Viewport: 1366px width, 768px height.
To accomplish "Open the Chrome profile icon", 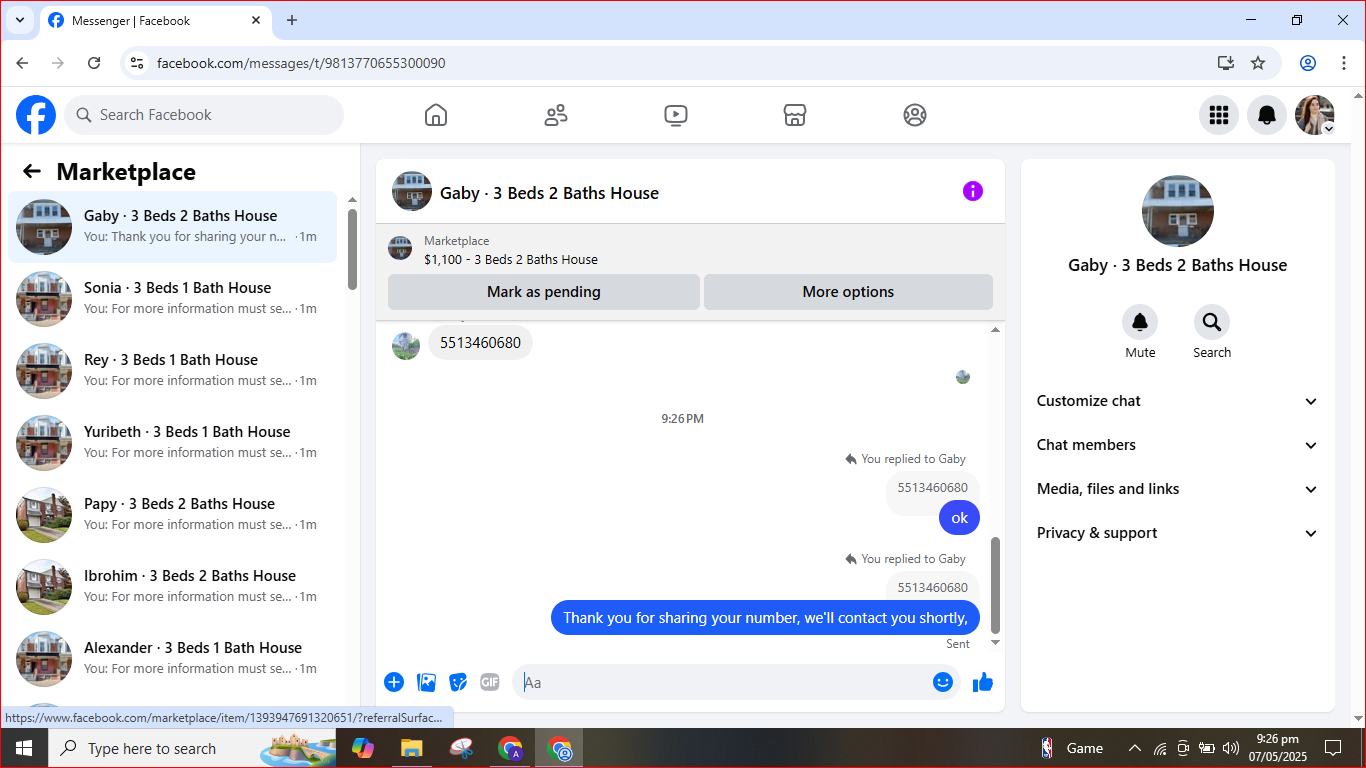I will [1308, 63].
